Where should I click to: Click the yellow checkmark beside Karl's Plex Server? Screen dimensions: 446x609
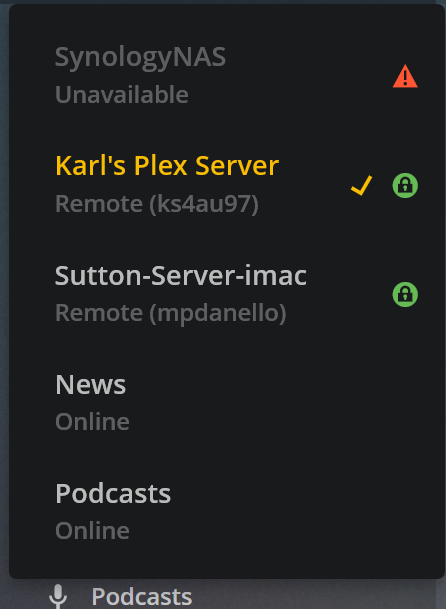(x=362, y=185)
